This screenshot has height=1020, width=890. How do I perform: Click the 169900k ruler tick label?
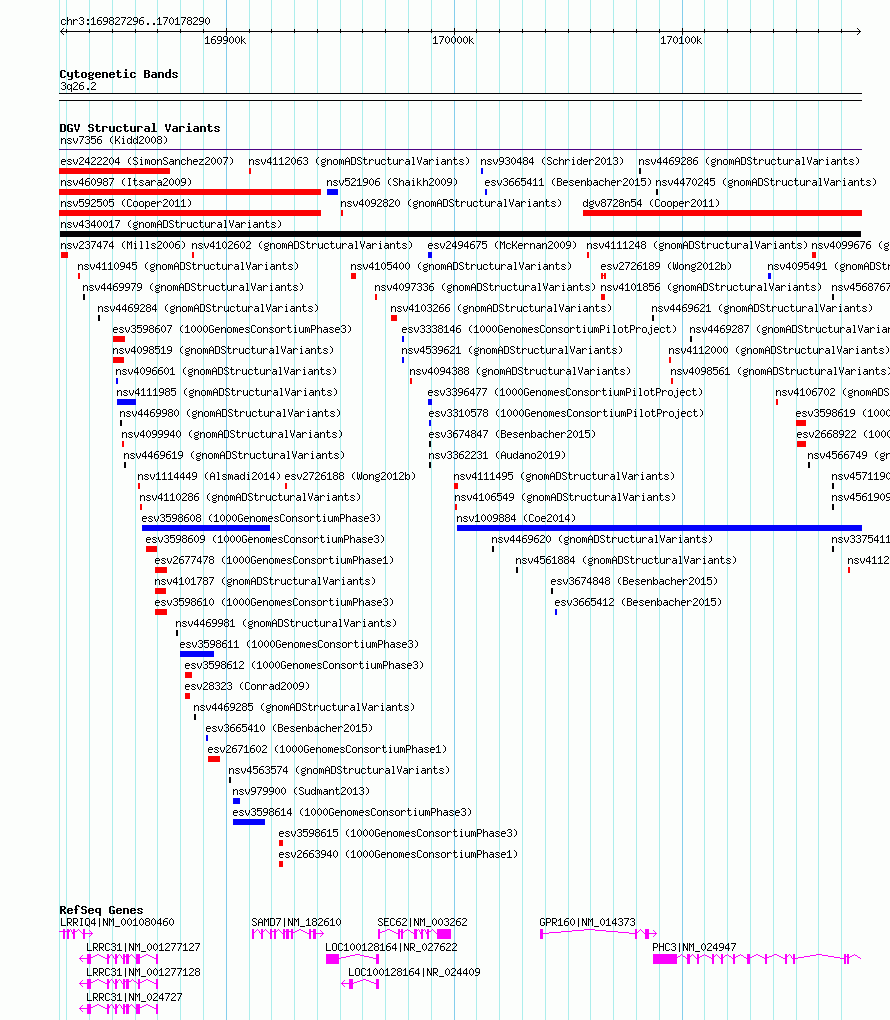[225, 40]
